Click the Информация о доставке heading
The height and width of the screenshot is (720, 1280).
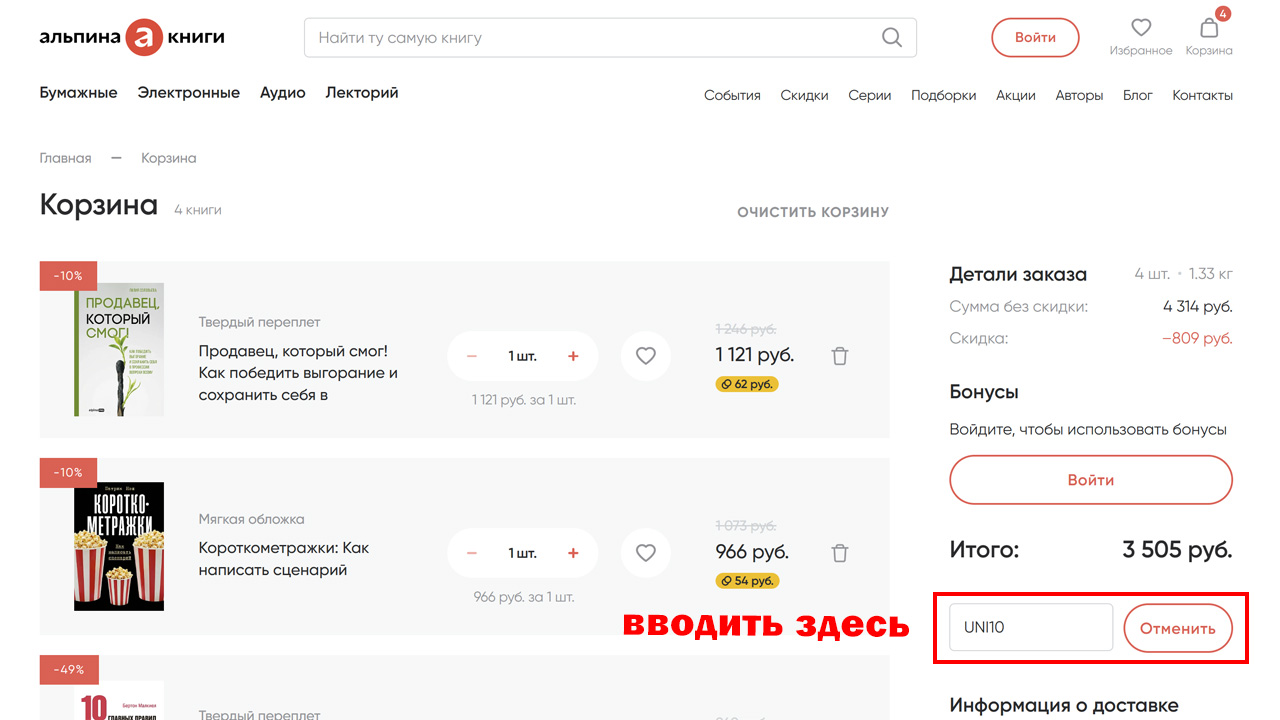1064,706
